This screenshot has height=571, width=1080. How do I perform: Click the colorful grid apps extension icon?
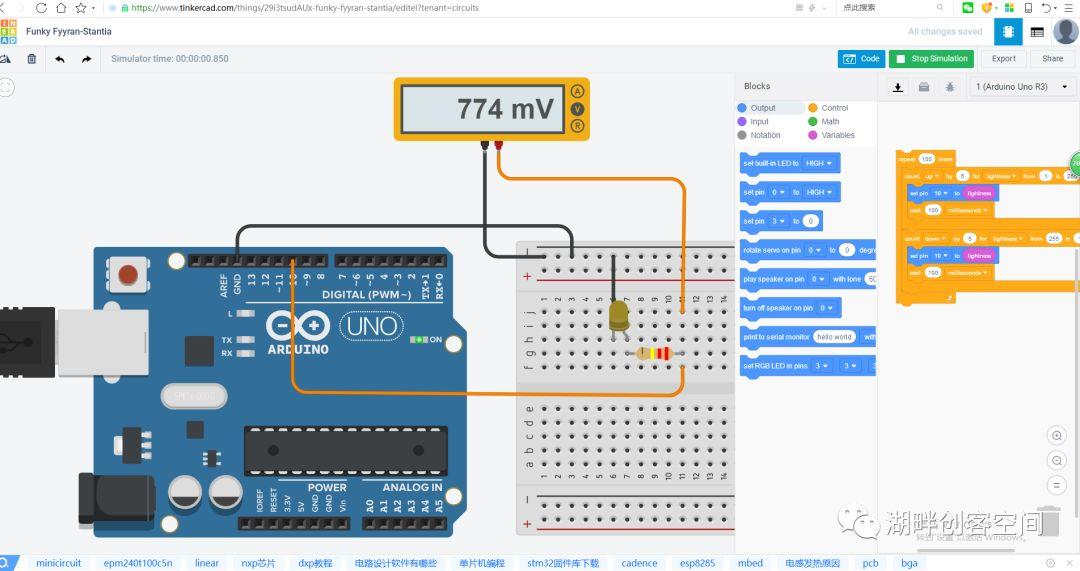(x=1009, y=8)
